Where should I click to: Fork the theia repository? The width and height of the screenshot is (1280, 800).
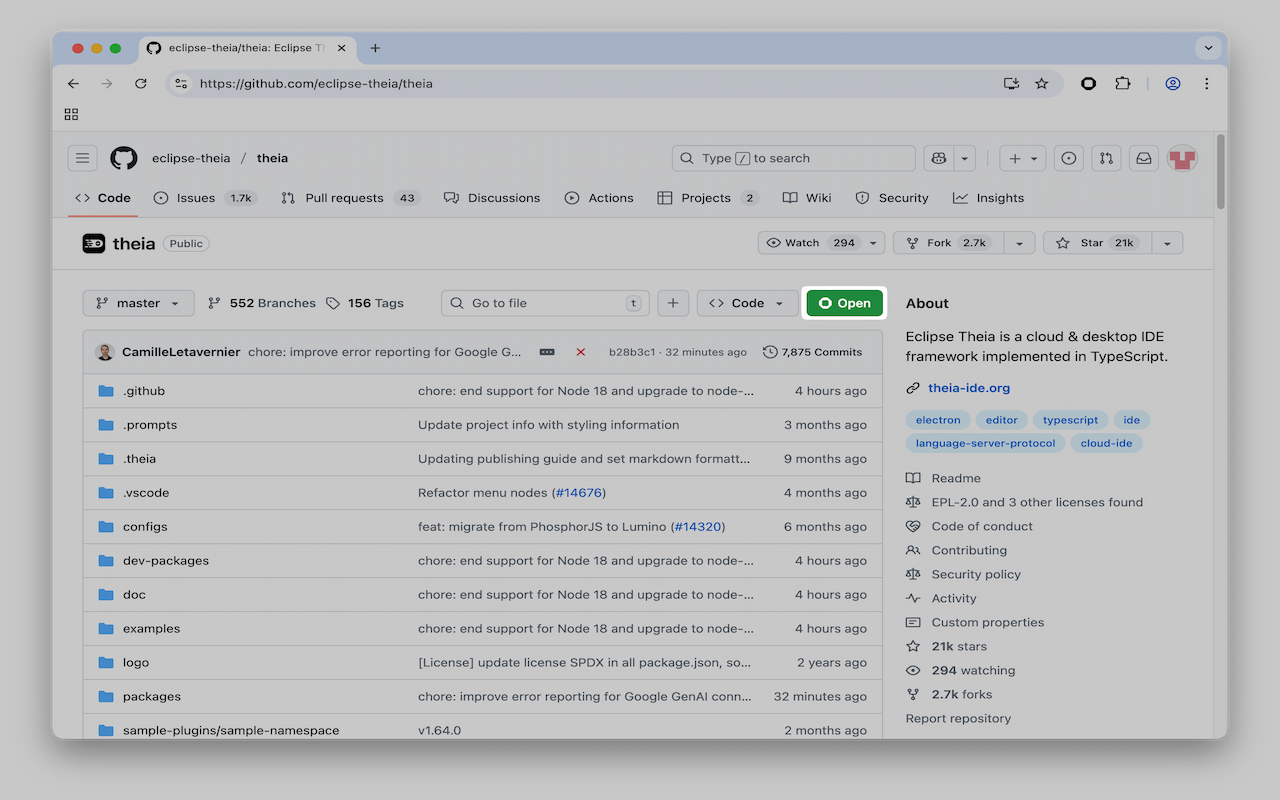tap(948, 243)
